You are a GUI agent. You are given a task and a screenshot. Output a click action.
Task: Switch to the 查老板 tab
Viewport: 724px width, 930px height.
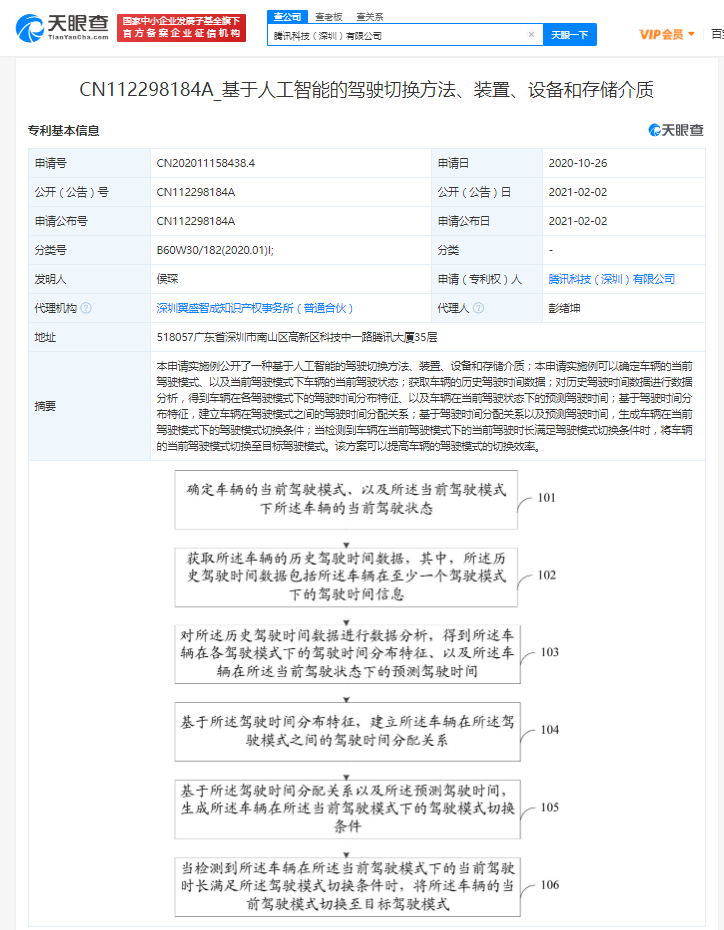click(x=328, y=17)
